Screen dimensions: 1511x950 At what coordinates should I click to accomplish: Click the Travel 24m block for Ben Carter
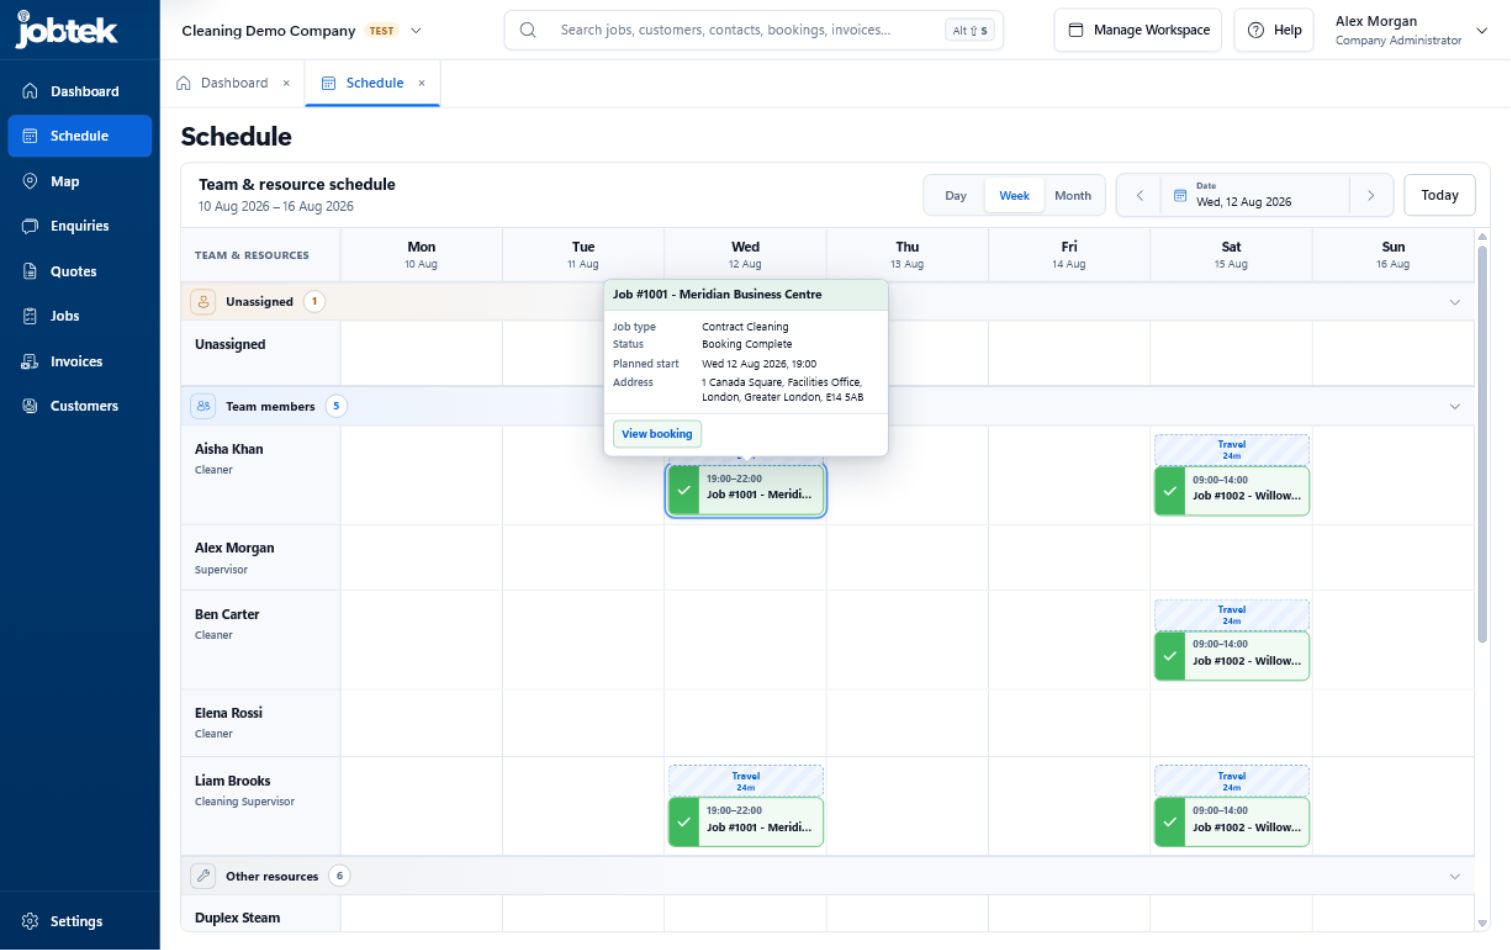pyautogui.click(x=1232, y=615)
